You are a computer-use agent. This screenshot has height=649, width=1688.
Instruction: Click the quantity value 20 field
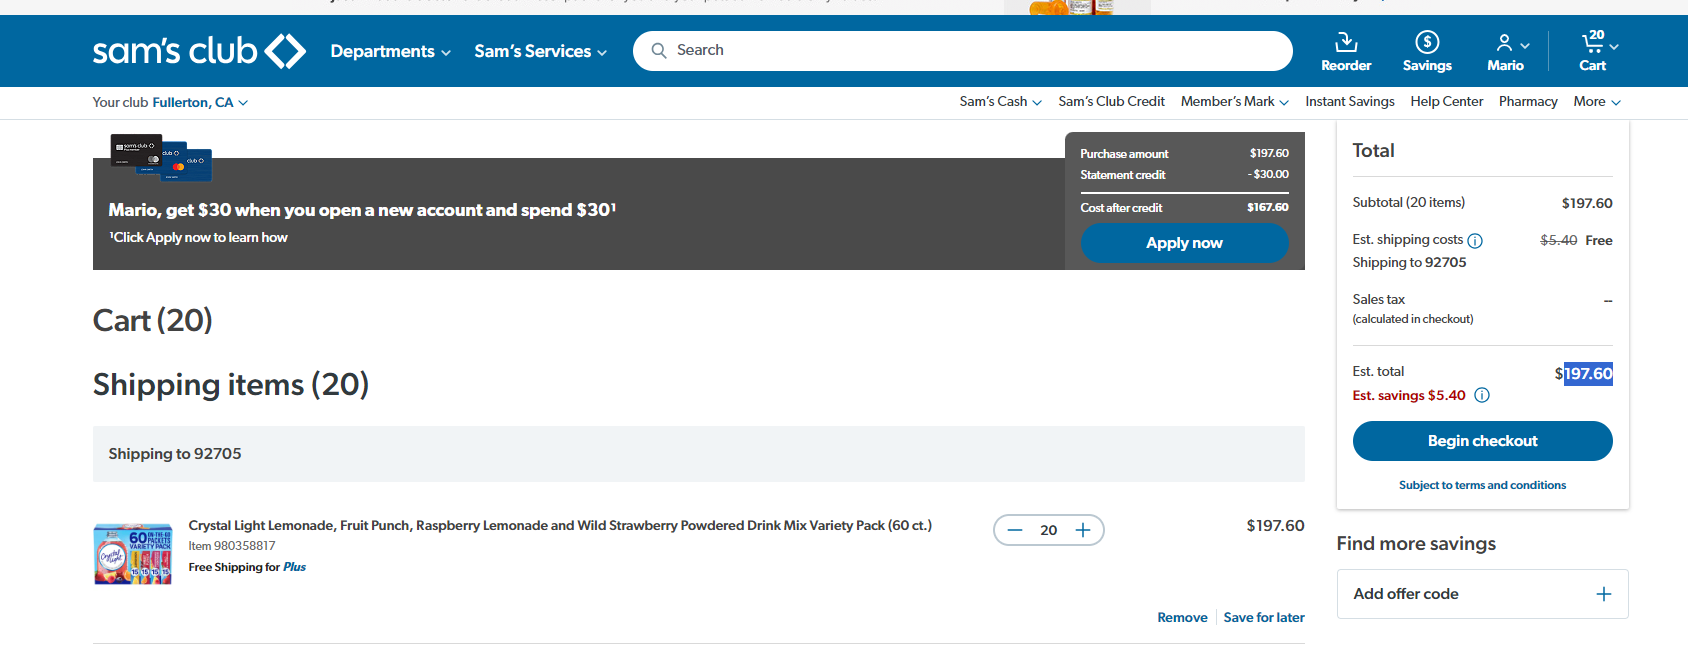pyautogui.click(x=1049, y=530)
